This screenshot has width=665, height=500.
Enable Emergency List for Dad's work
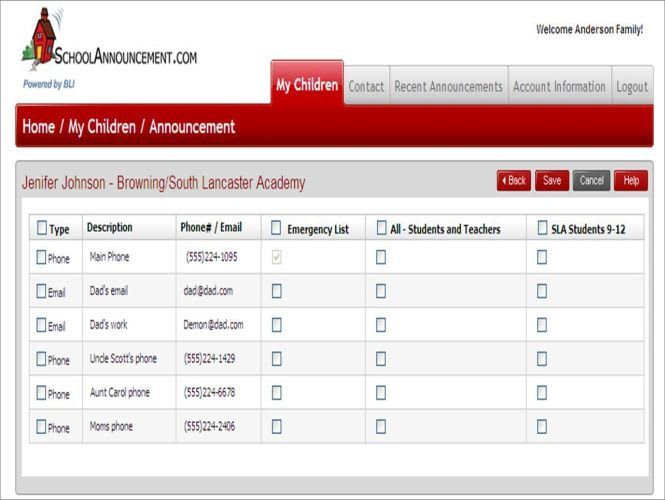coord(277,325)
